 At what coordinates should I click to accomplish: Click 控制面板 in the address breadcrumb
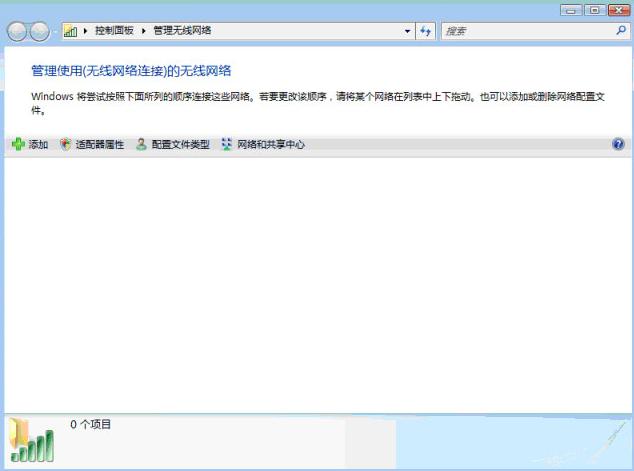coord(114,30)
